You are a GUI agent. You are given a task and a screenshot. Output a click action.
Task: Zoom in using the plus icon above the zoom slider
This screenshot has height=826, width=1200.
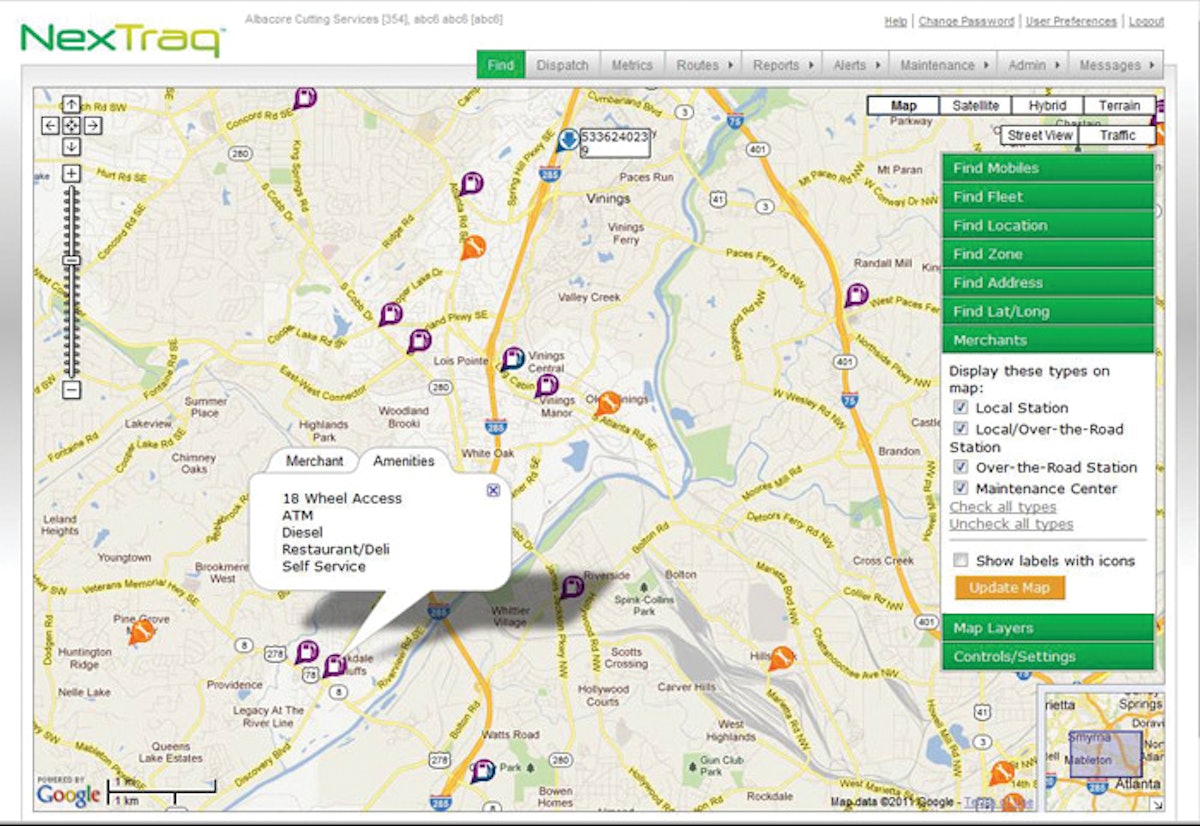pyautogui.click(x=71, y=172)
